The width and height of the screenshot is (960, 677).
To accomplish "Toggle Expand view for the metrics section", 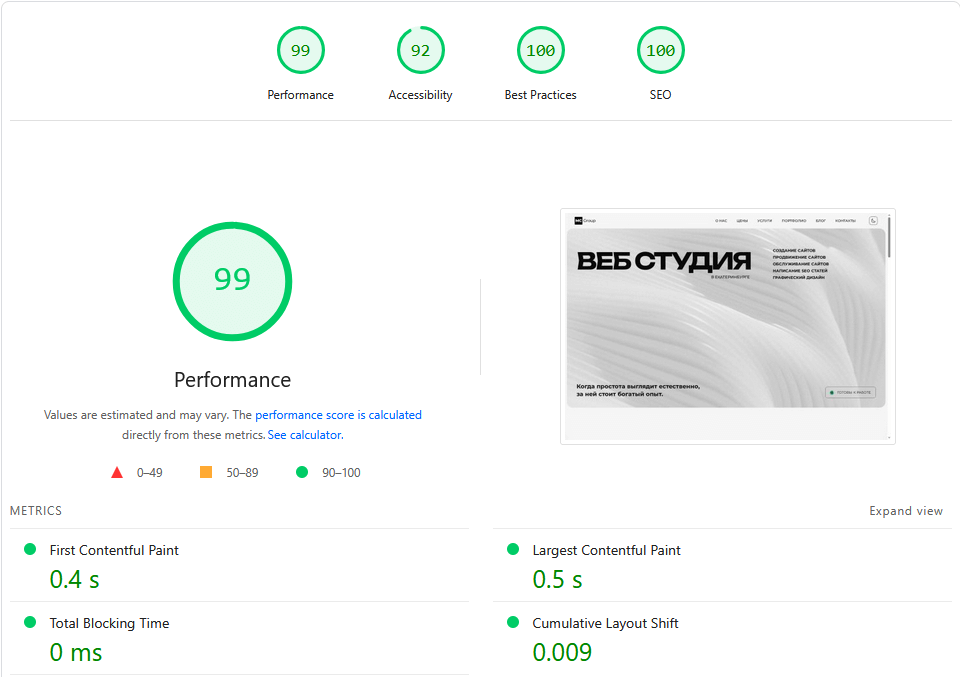I will point(905,511).
